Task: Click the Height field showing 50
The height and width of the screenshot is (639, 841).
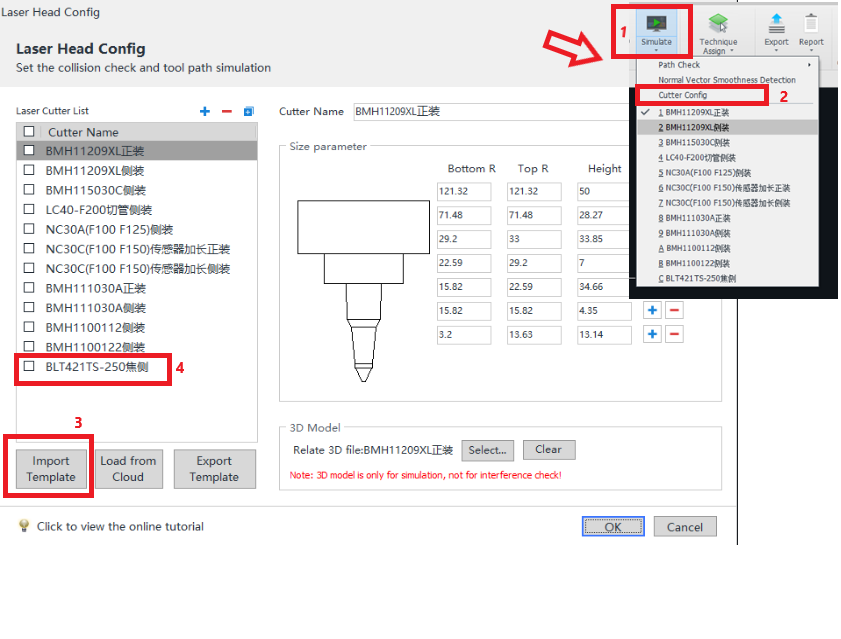Action: [603, 192]
